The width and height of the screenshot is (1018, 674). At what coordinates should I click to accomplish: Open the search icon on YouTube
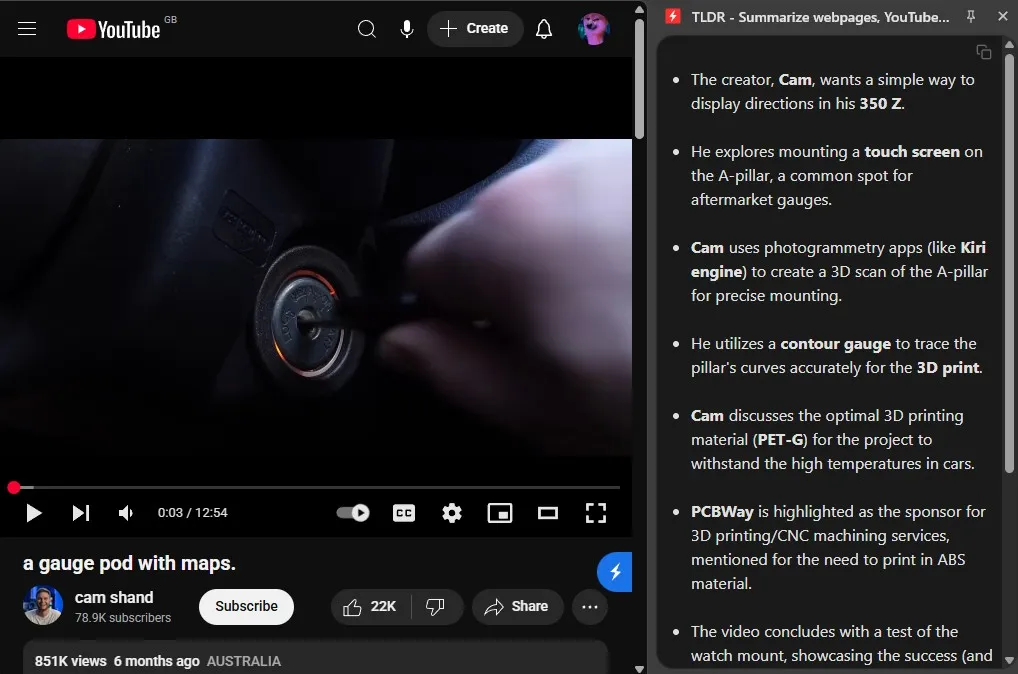pyautogui.click(x=367, y=29)
